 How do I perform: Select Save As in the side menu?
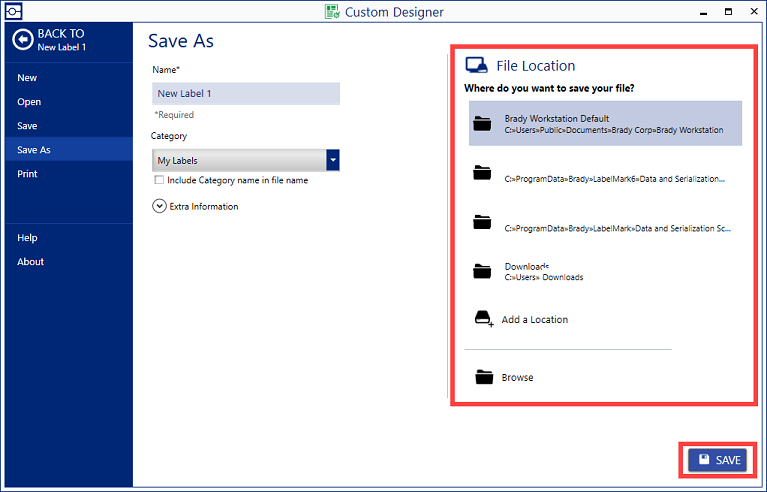tap(68, 150)
